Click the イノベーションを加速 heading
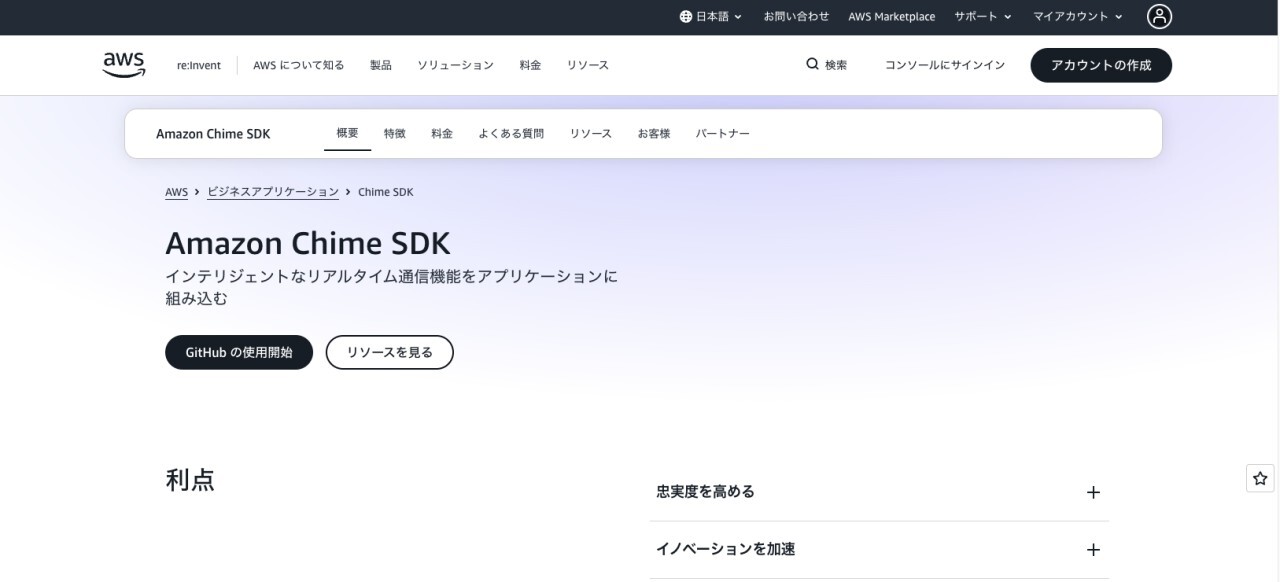The height and width of the screenshot is (582, 1280). [726, 549]
